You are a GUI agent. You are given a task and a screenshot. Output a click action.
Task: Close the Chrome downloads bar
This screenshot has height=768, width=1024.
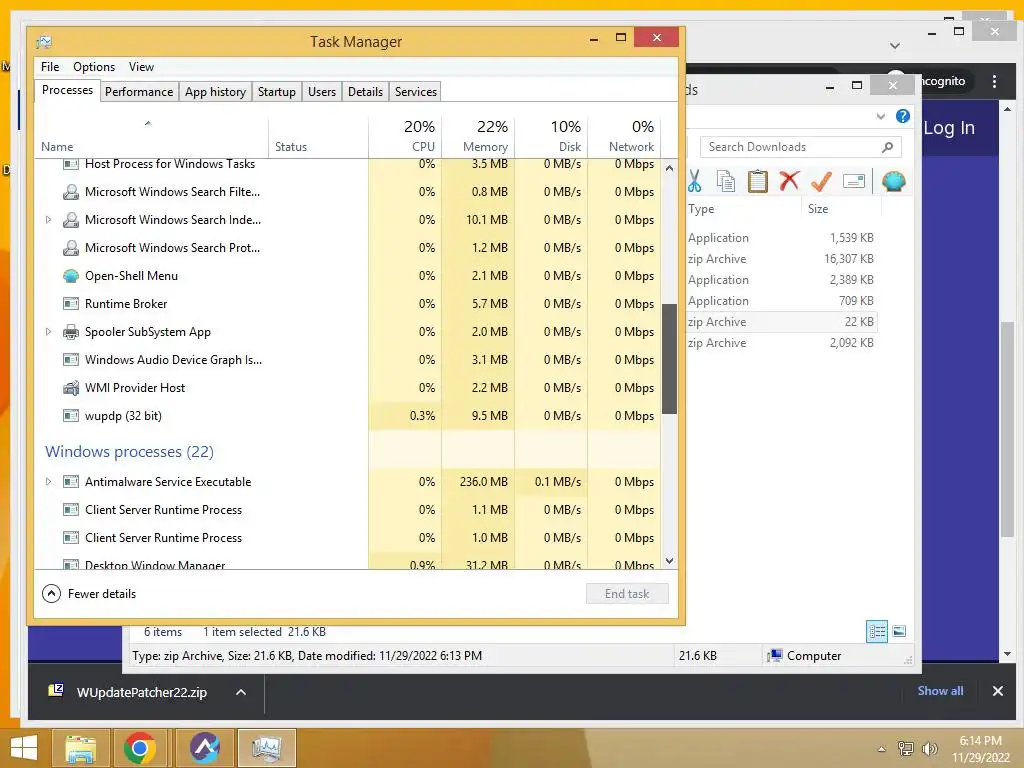click(x=997, y=691)
